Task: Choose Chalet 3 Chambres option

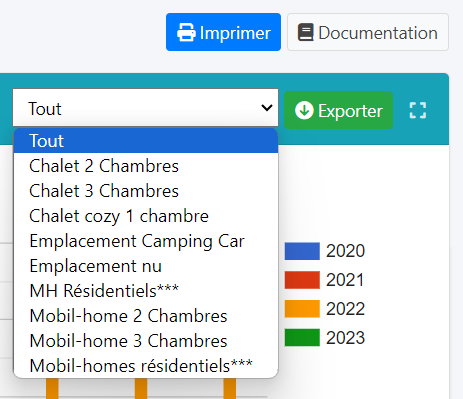Action: pos(146,191)
